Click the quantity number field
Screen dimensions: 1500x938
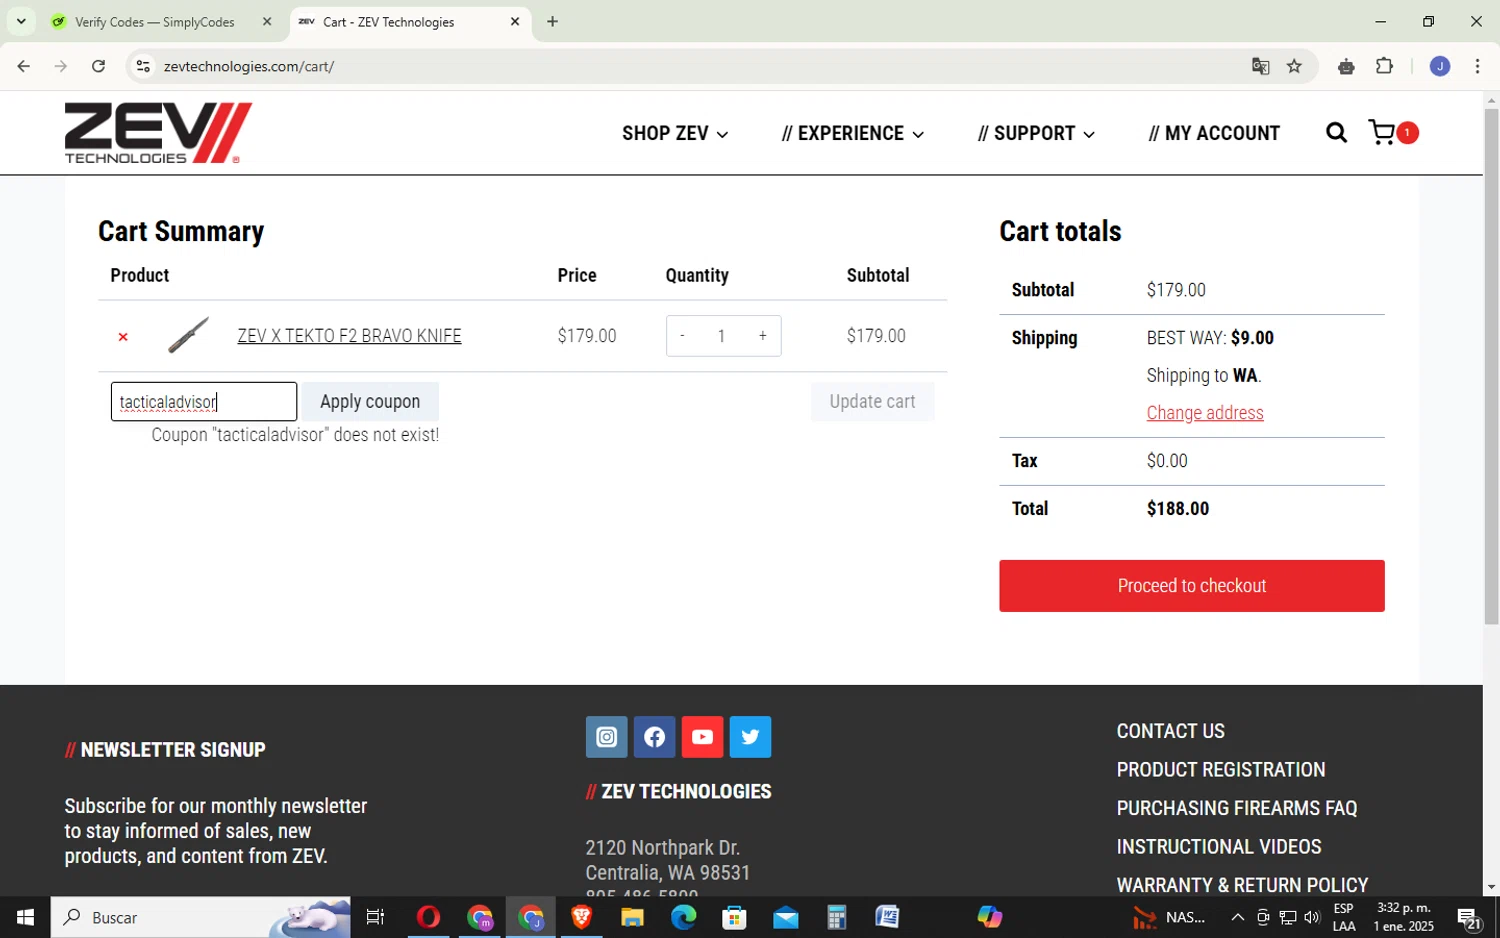point(721,336)
